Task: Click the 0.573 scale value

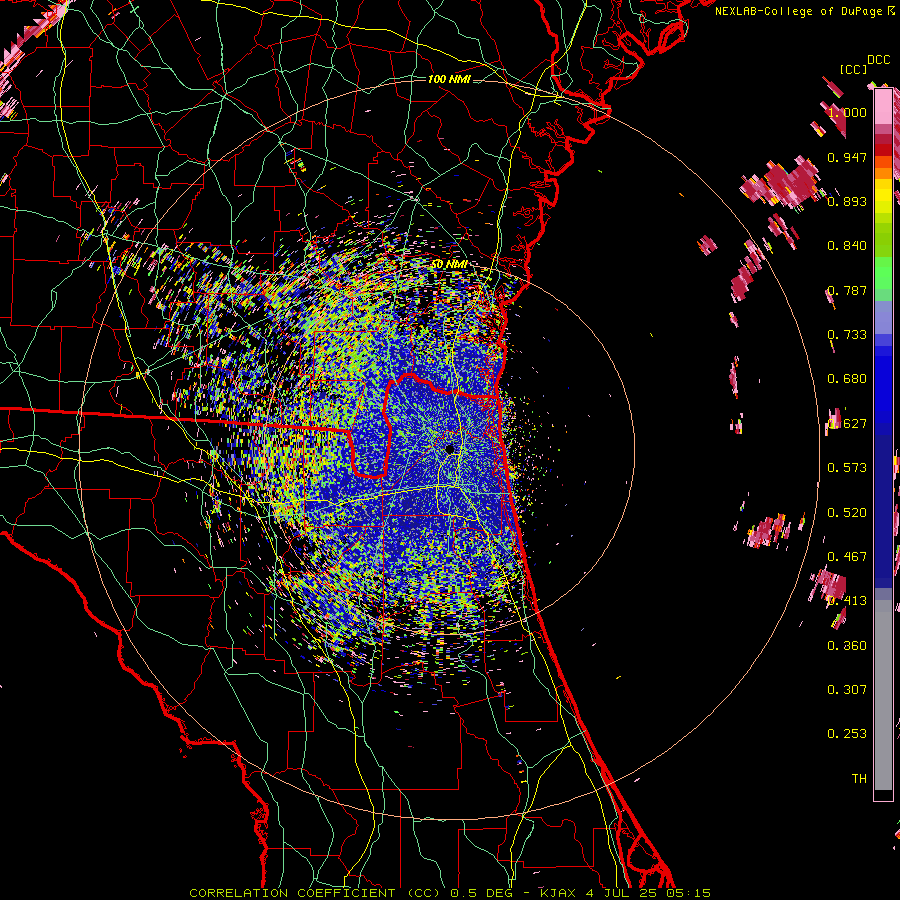Action: pyautogui.click(x=847, y=468)
